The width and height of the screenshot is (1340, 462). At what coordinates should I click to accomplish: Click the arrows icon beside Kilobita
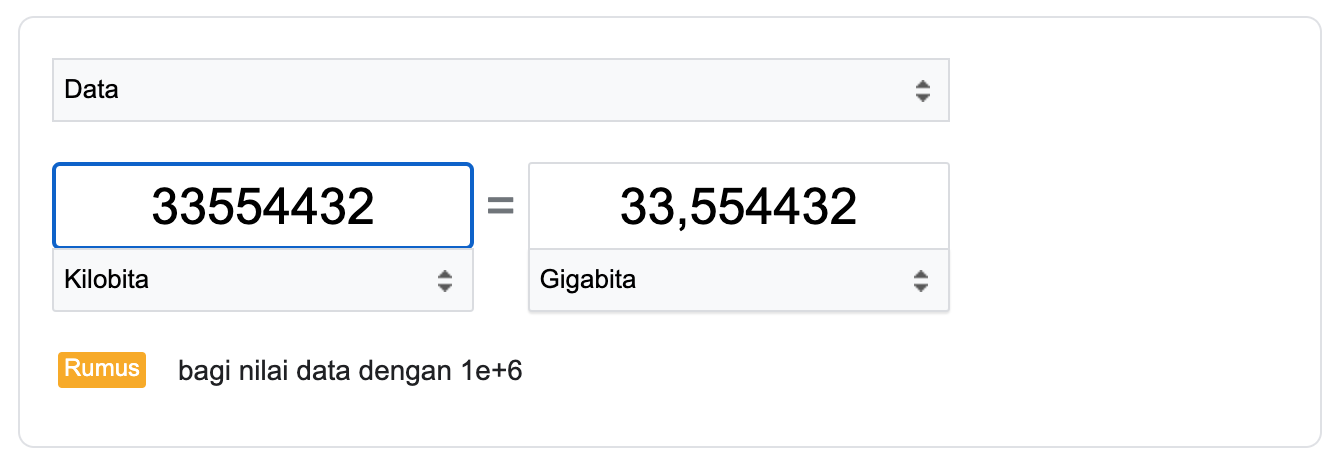(x=445, y=281)
